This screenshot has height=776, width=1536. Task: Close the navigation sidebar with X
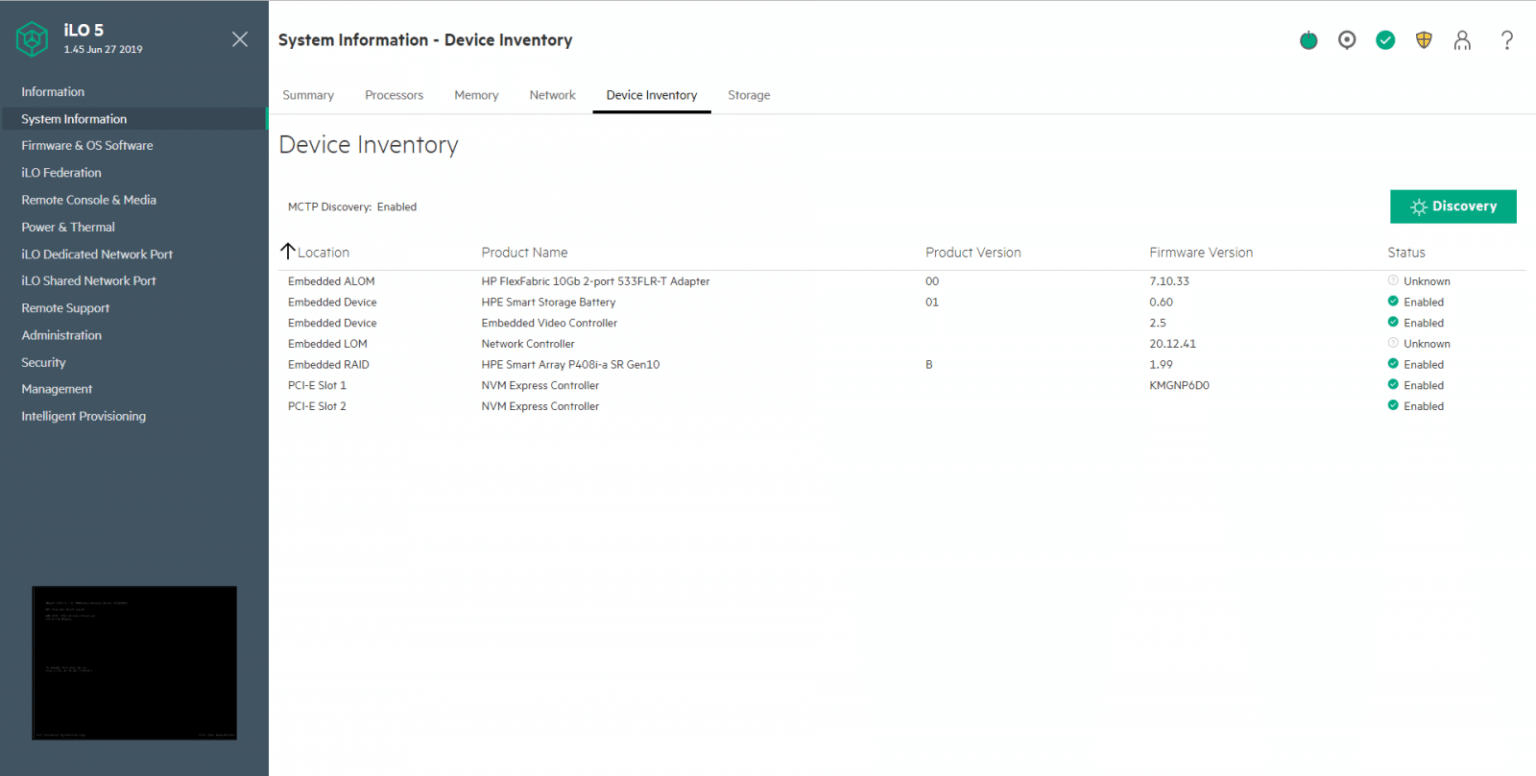coord(240,39)
